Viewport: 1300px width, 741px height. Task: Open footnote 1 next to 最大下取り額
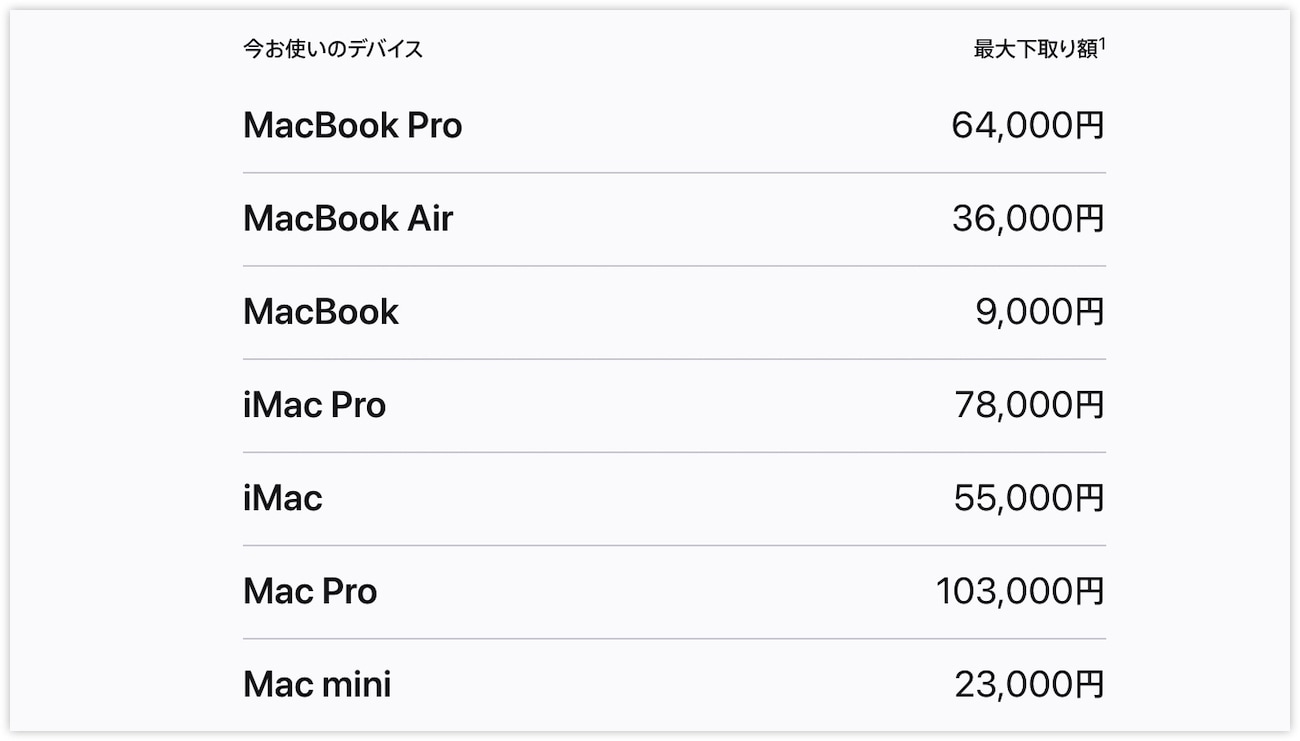coord(1102,44)
